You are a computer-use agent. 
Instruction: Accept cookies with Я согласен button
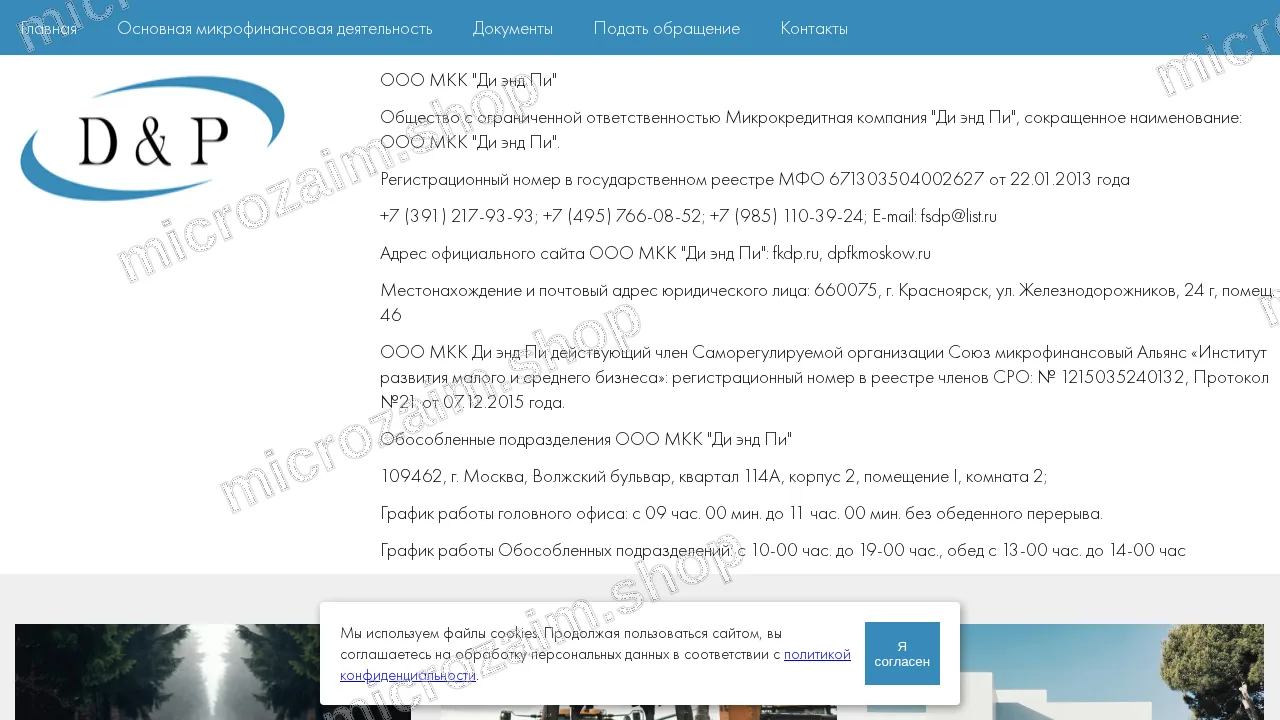tap(902, 653)
